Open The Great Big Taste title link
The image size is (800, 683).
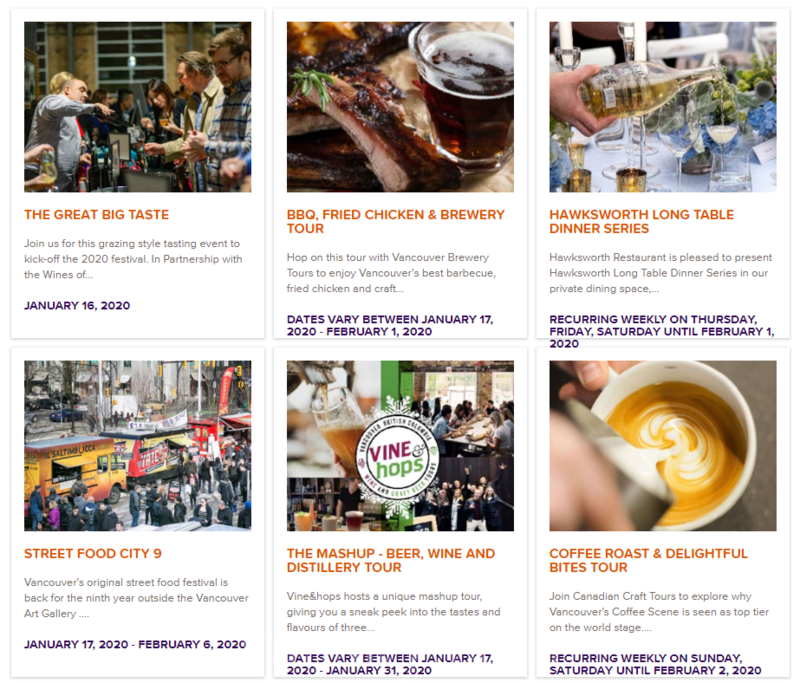click(96, 215)
